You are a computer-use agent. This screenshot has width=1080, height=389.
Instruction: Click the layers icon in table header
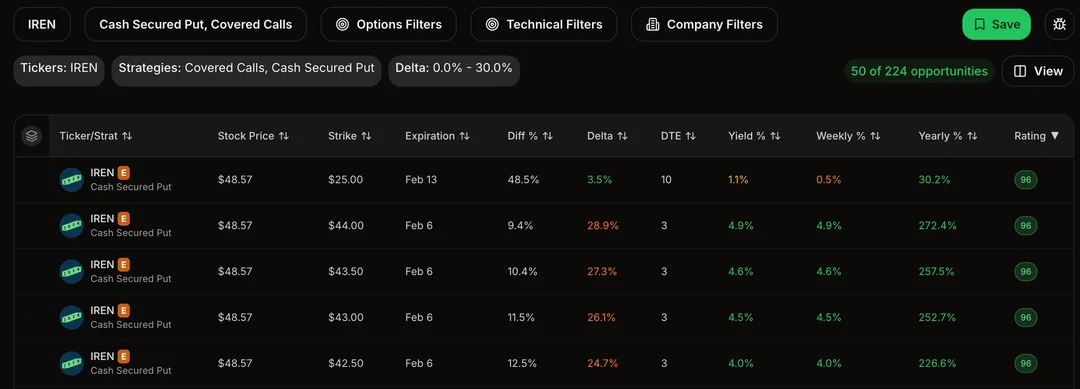(31, 136)
